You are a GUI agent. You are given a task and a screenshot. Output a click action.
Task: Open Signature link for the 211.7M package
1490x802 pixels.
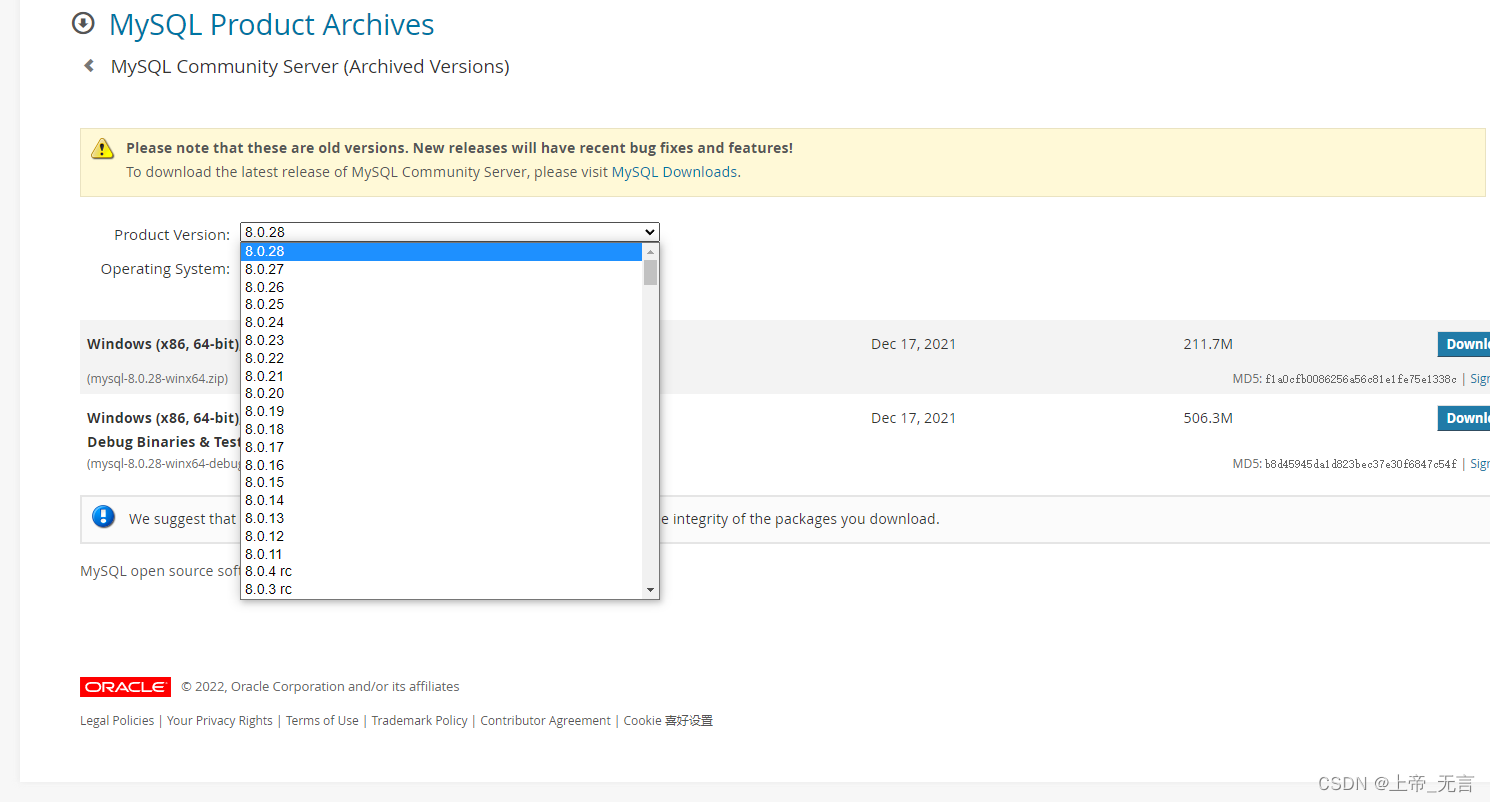point(1480,379)
